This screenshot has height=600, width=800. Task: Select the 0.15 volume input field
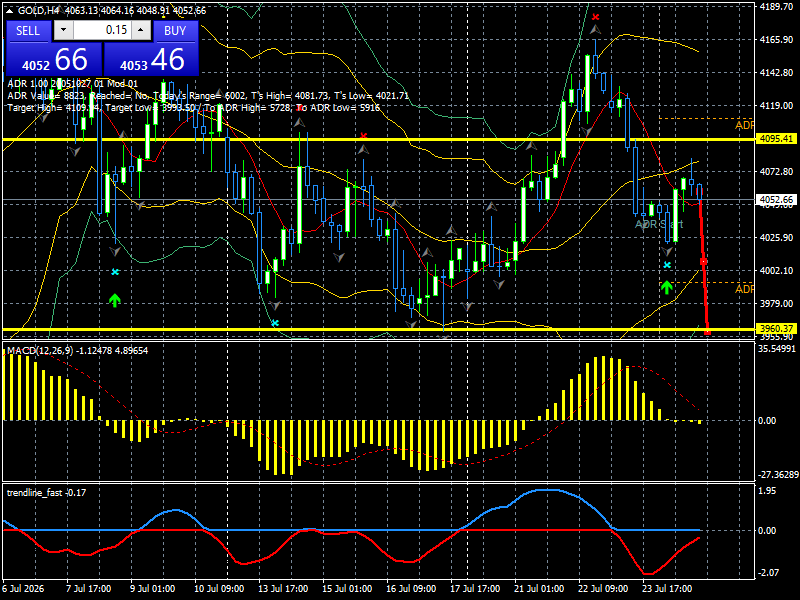(102, 30)
